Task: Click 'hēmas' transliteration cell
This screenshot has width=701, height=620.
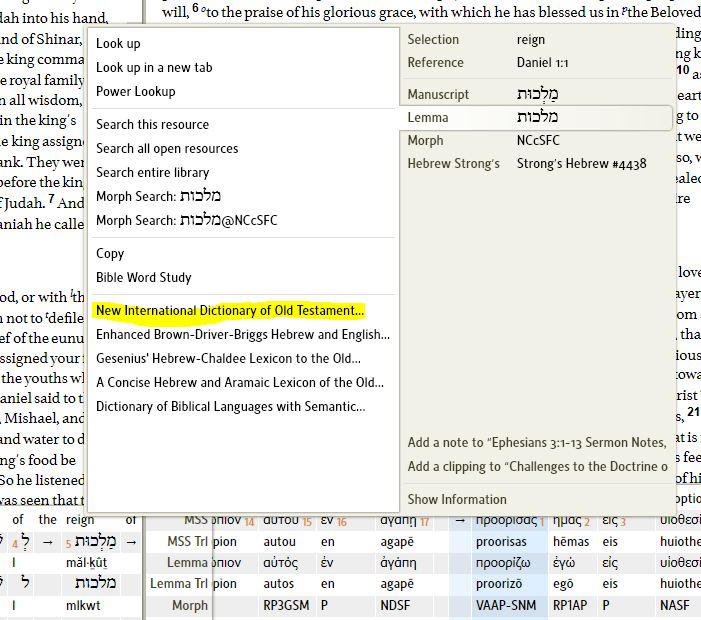Action: pyautogui.click(x=570, y=542)
